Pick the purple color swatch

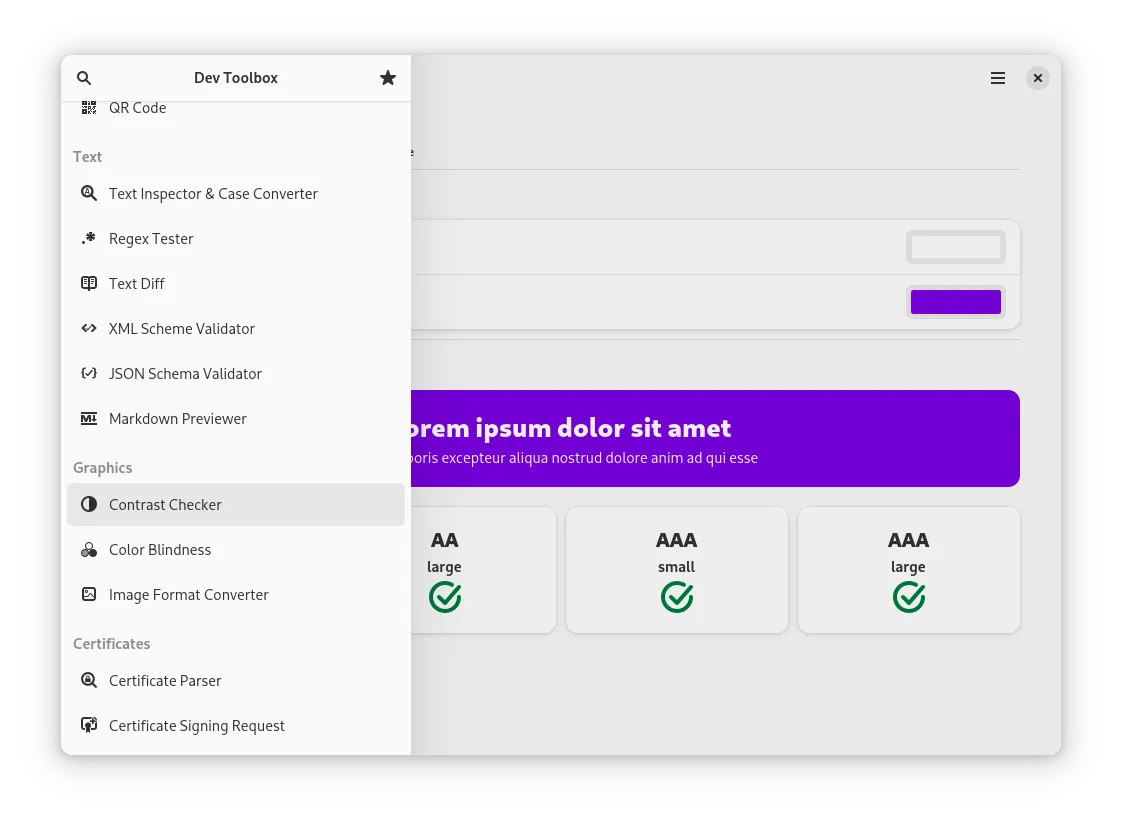point(955,302)
